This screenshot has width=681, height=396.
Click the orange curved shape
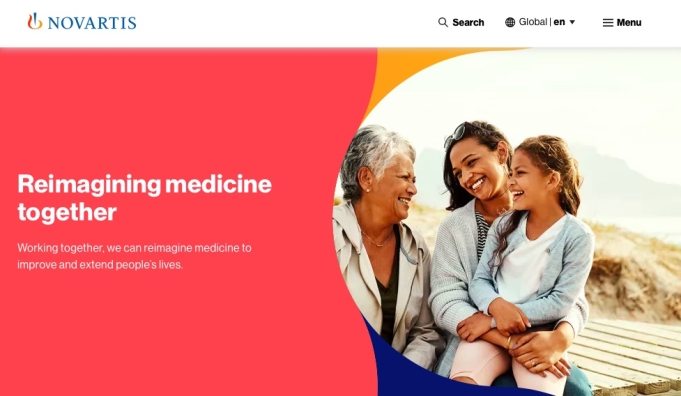[404, 69]
